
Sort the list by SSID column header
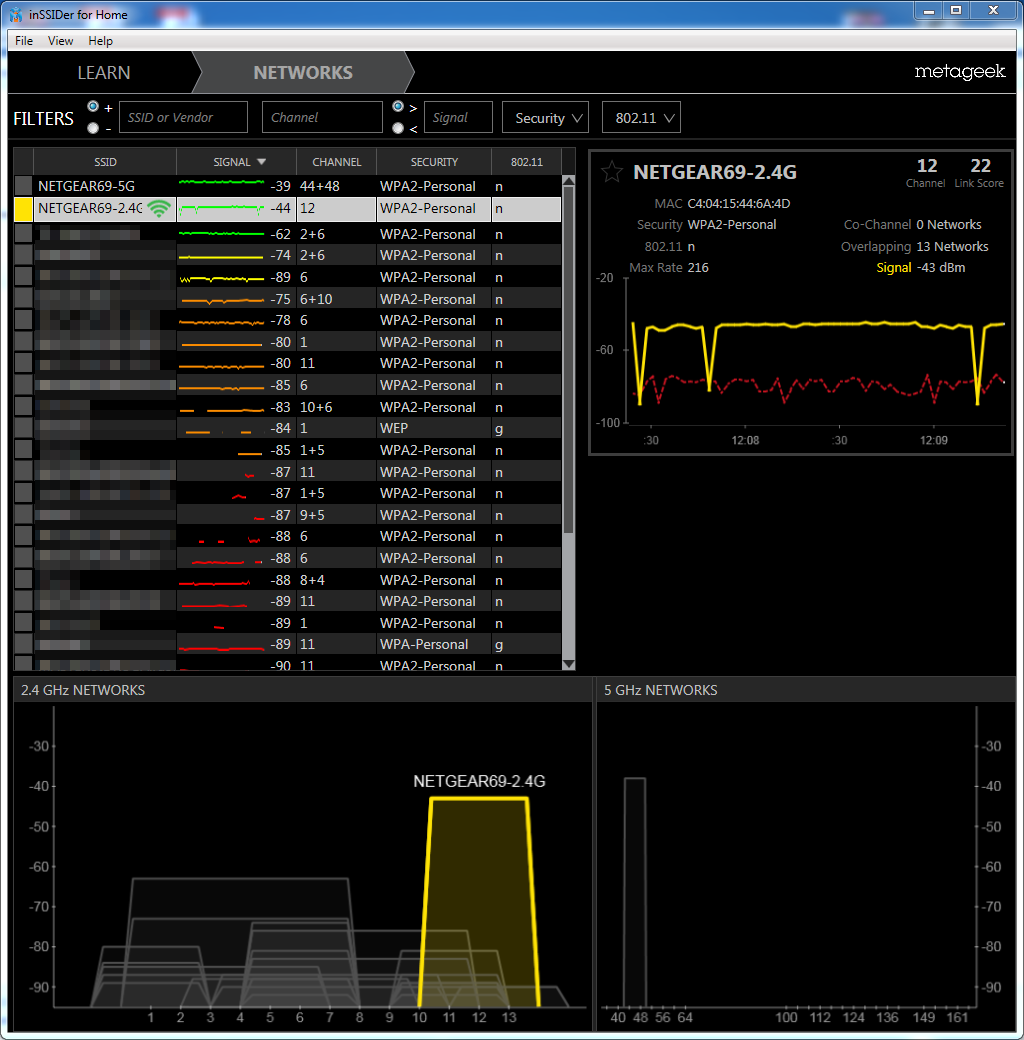pyautogui.click(x=105, y=162)
